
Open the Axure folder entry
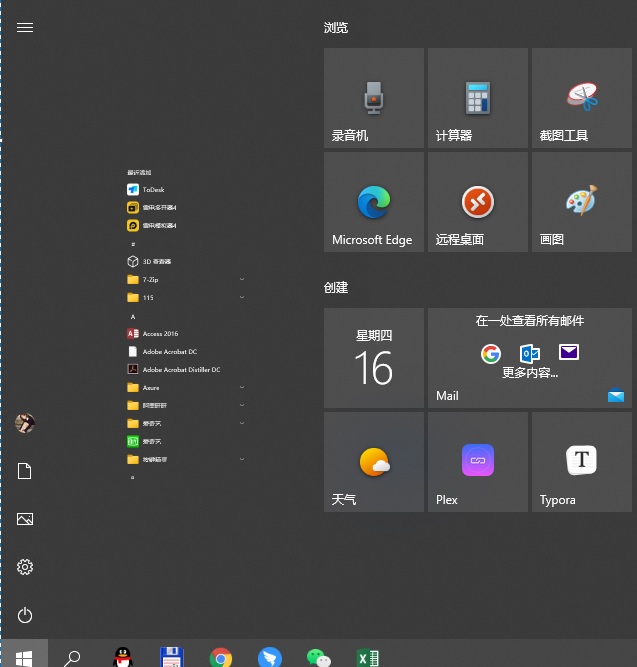pyautogui.click(x=186, y=388)
